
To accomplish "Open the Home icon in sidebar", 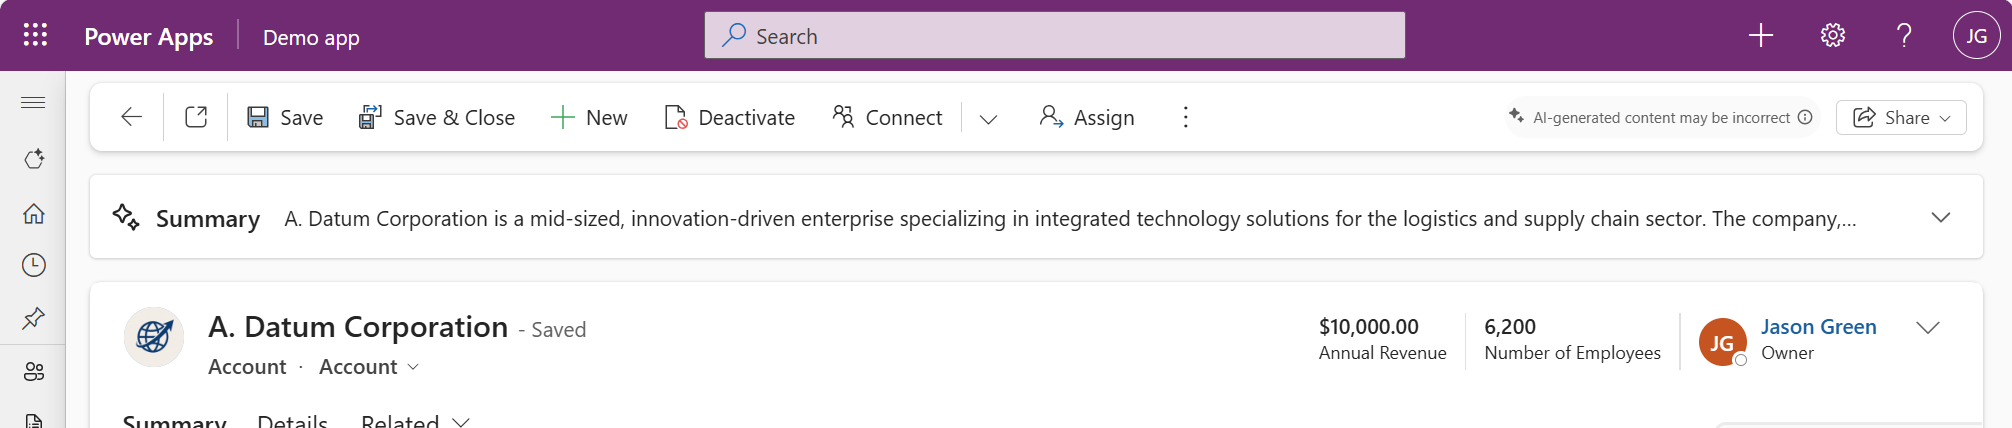I will (34, 213).
